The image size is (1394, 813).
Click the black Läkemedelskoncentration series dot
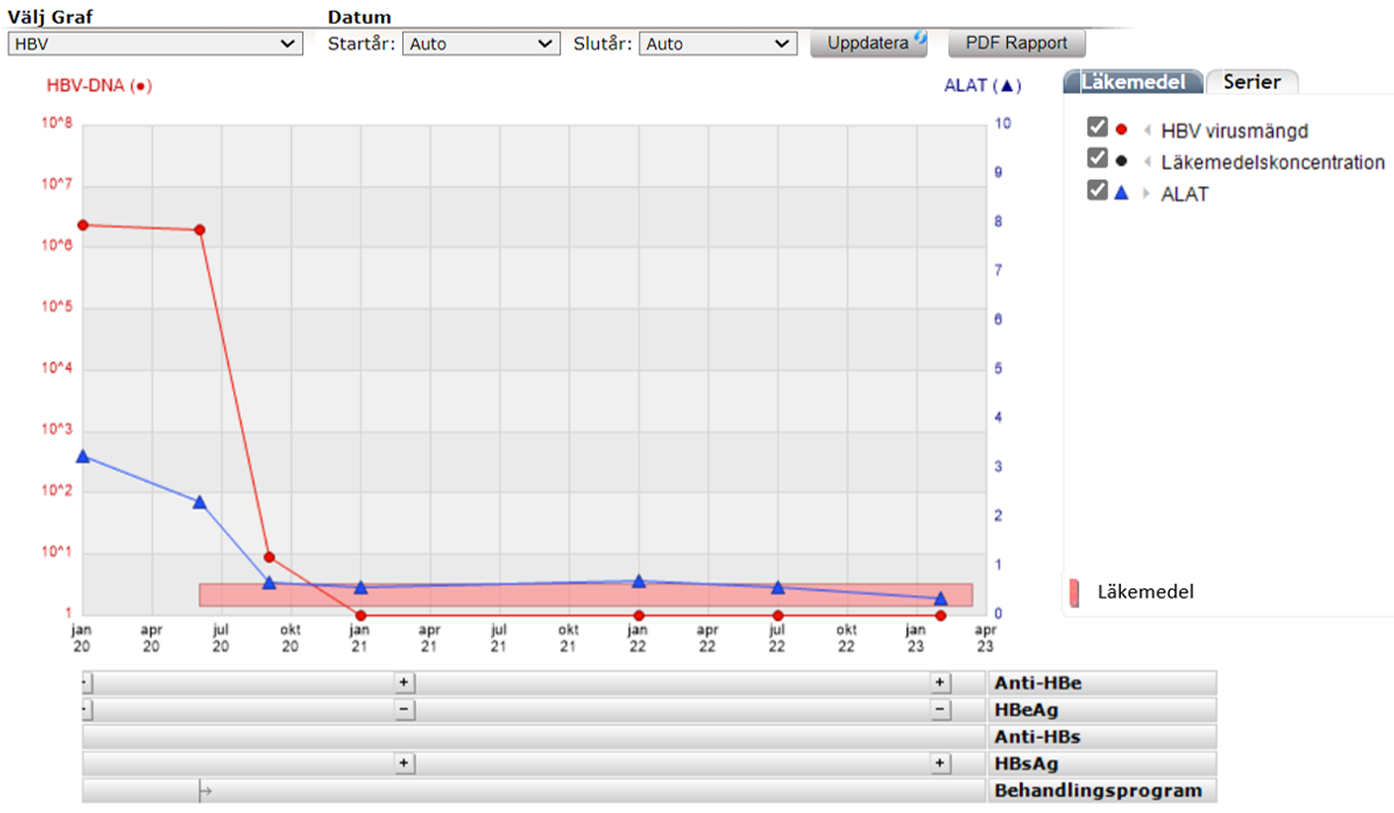click(1121, 162)
